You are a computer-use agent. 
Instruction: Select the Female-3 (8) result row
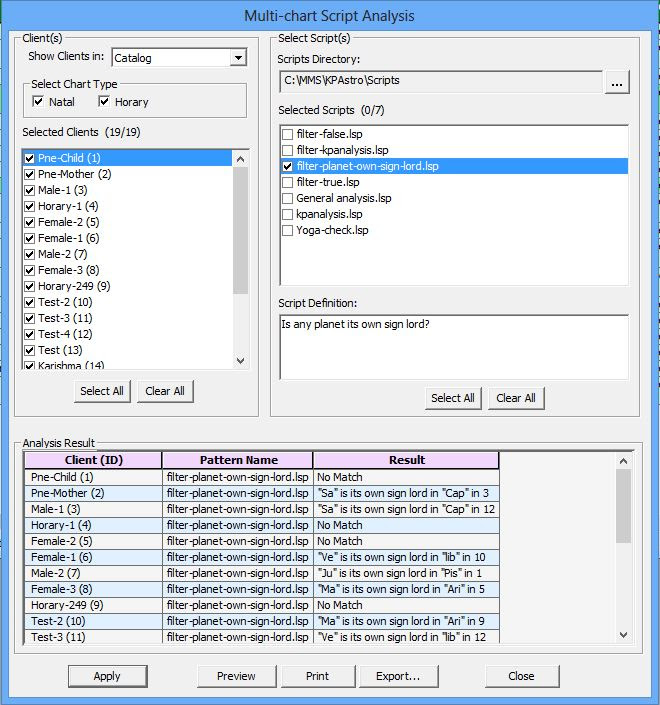pyautogui.click(x=262, y=589)
